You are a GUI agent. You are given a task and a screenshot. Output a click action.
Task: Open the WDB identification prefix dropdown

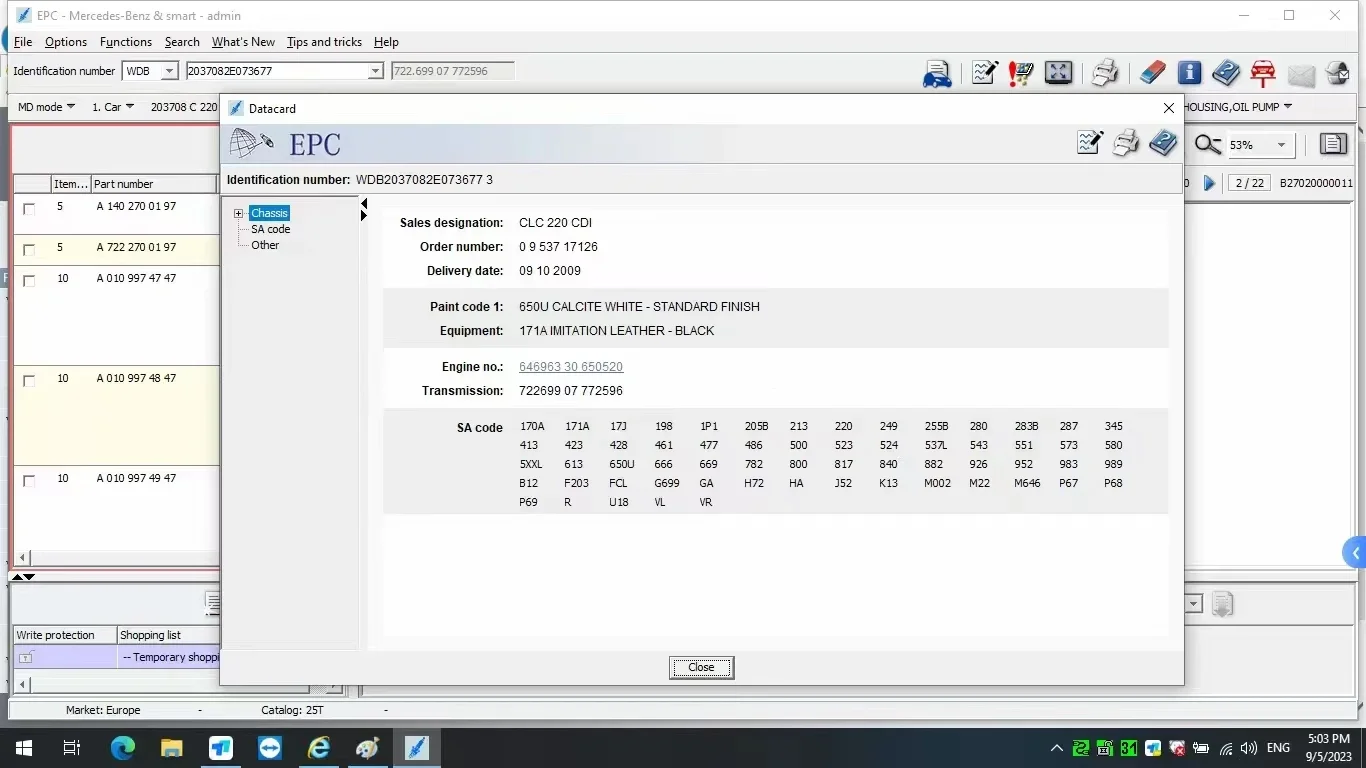[169, 71]
